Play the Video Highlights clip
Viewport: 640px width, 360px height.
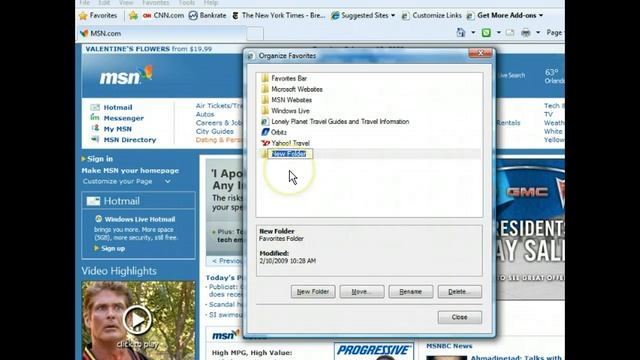(x=138, y=320)
